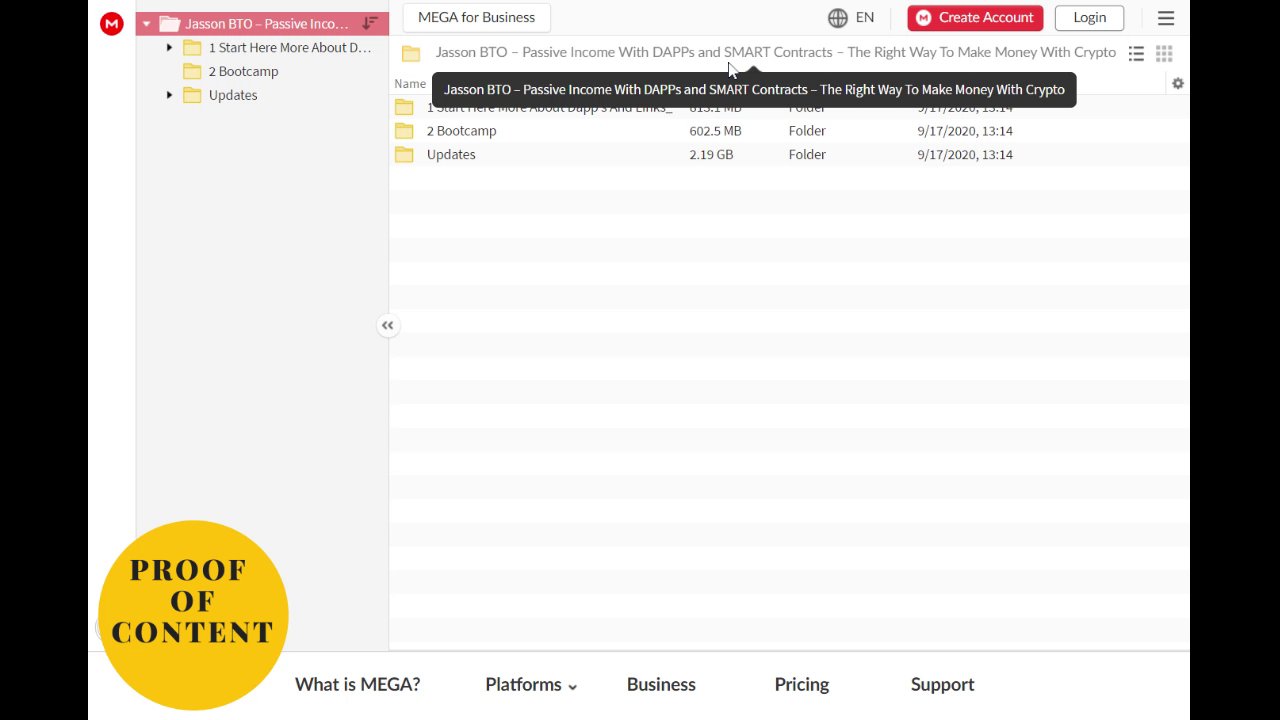
Task: Sort by the Name column header
Action: (410, 84)
